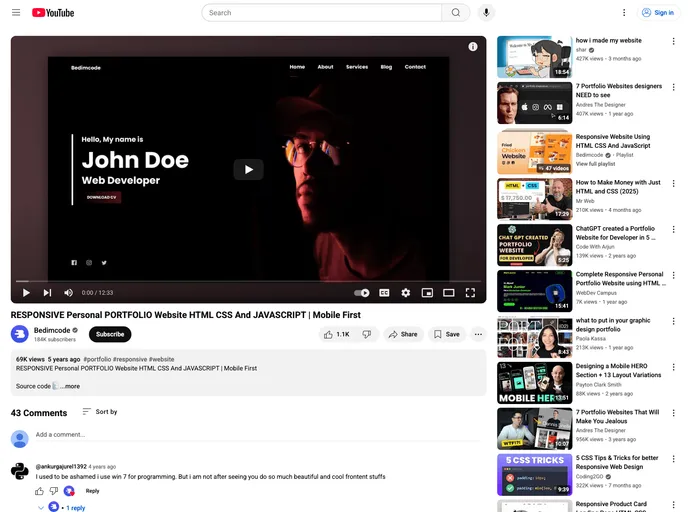Mute the video volume speaker icon

pyautogui.click(x=68, y=293)
